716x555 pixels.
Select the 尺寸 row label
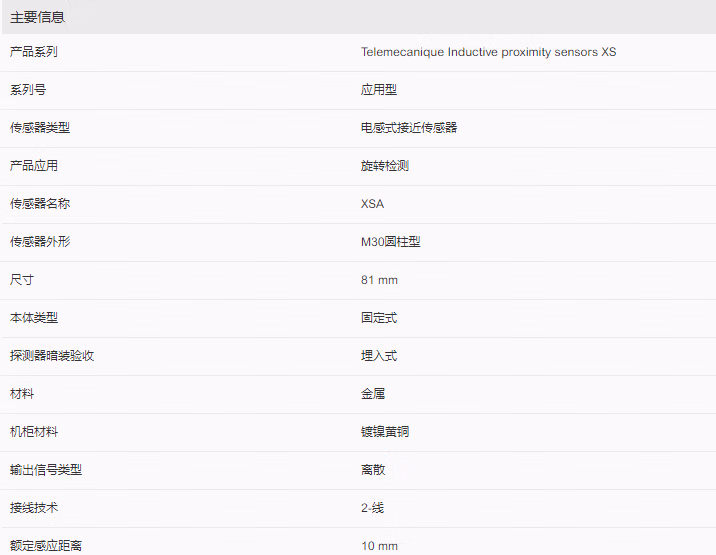tap(22, 280)
